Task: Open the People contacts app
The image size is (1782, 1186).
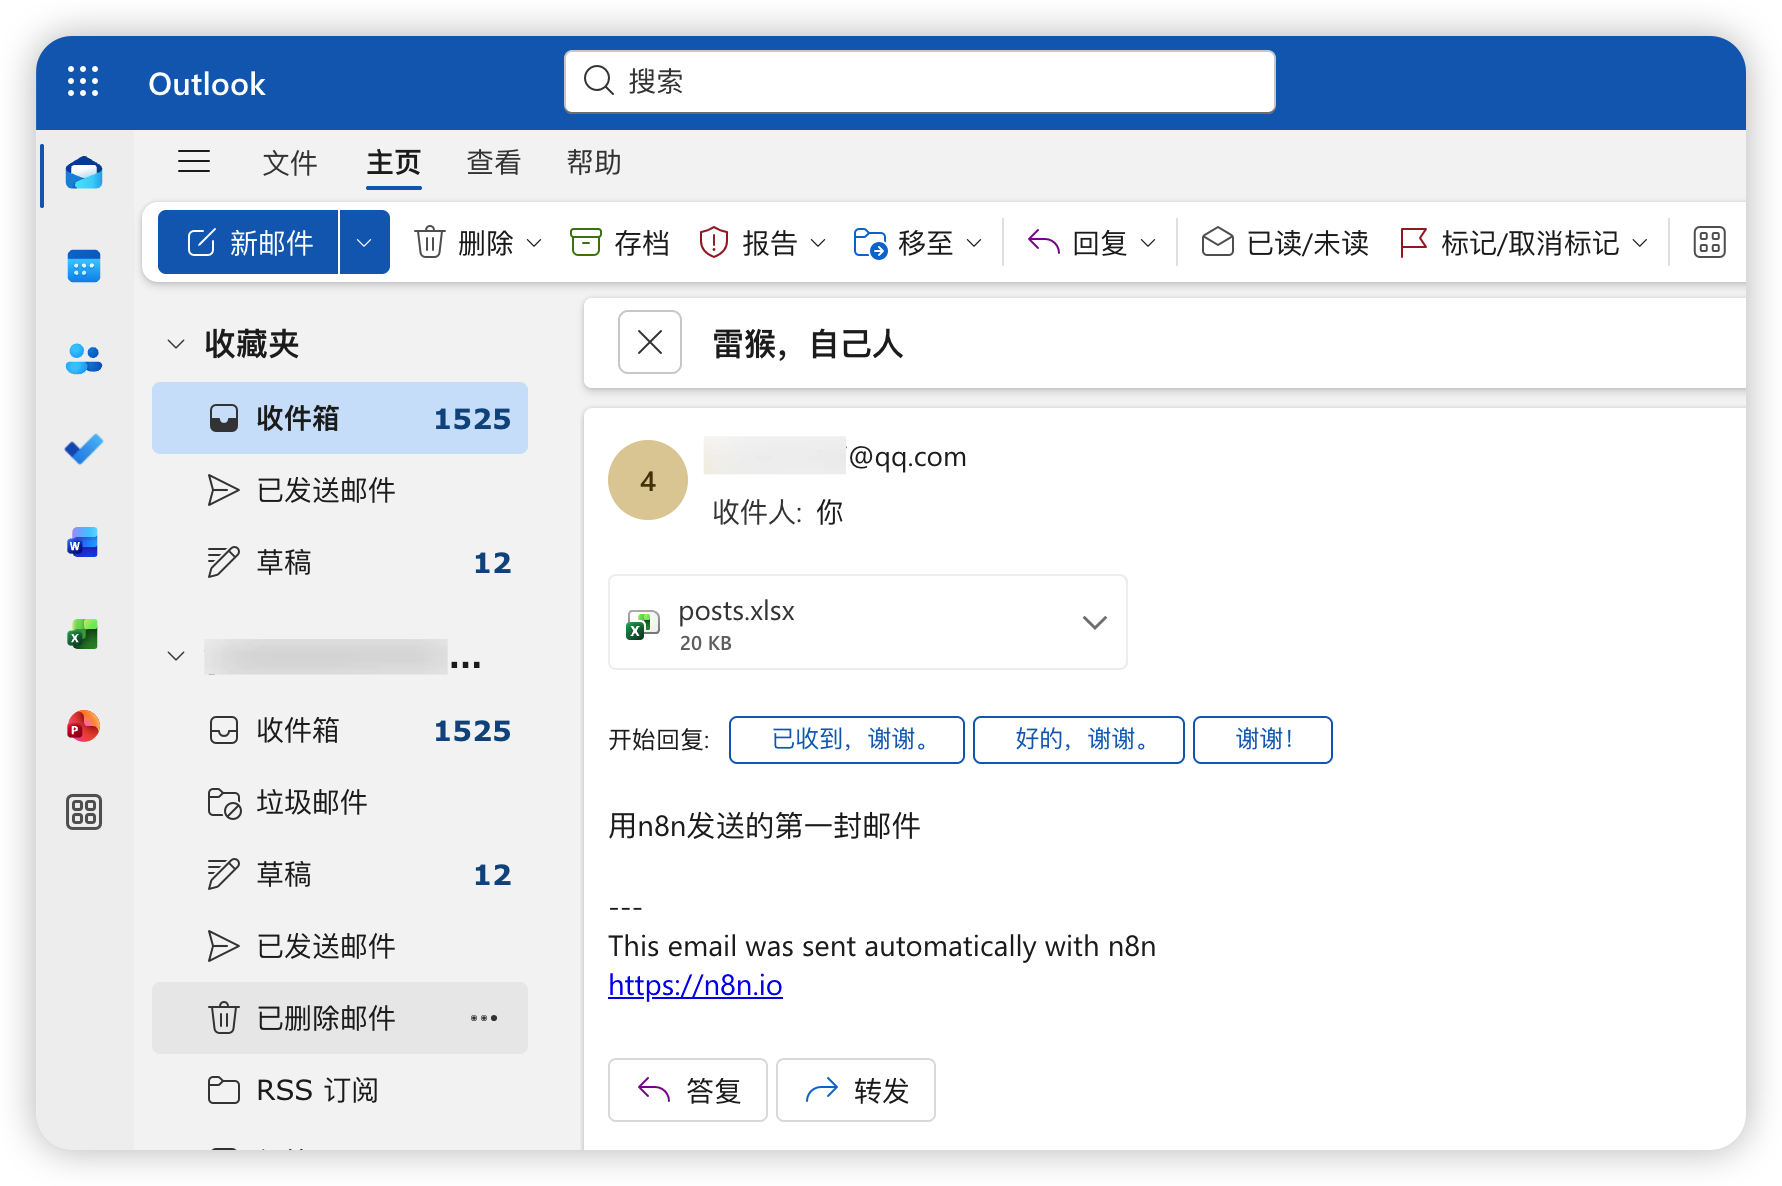Action: pyautogui.click(x=84, y=358)
